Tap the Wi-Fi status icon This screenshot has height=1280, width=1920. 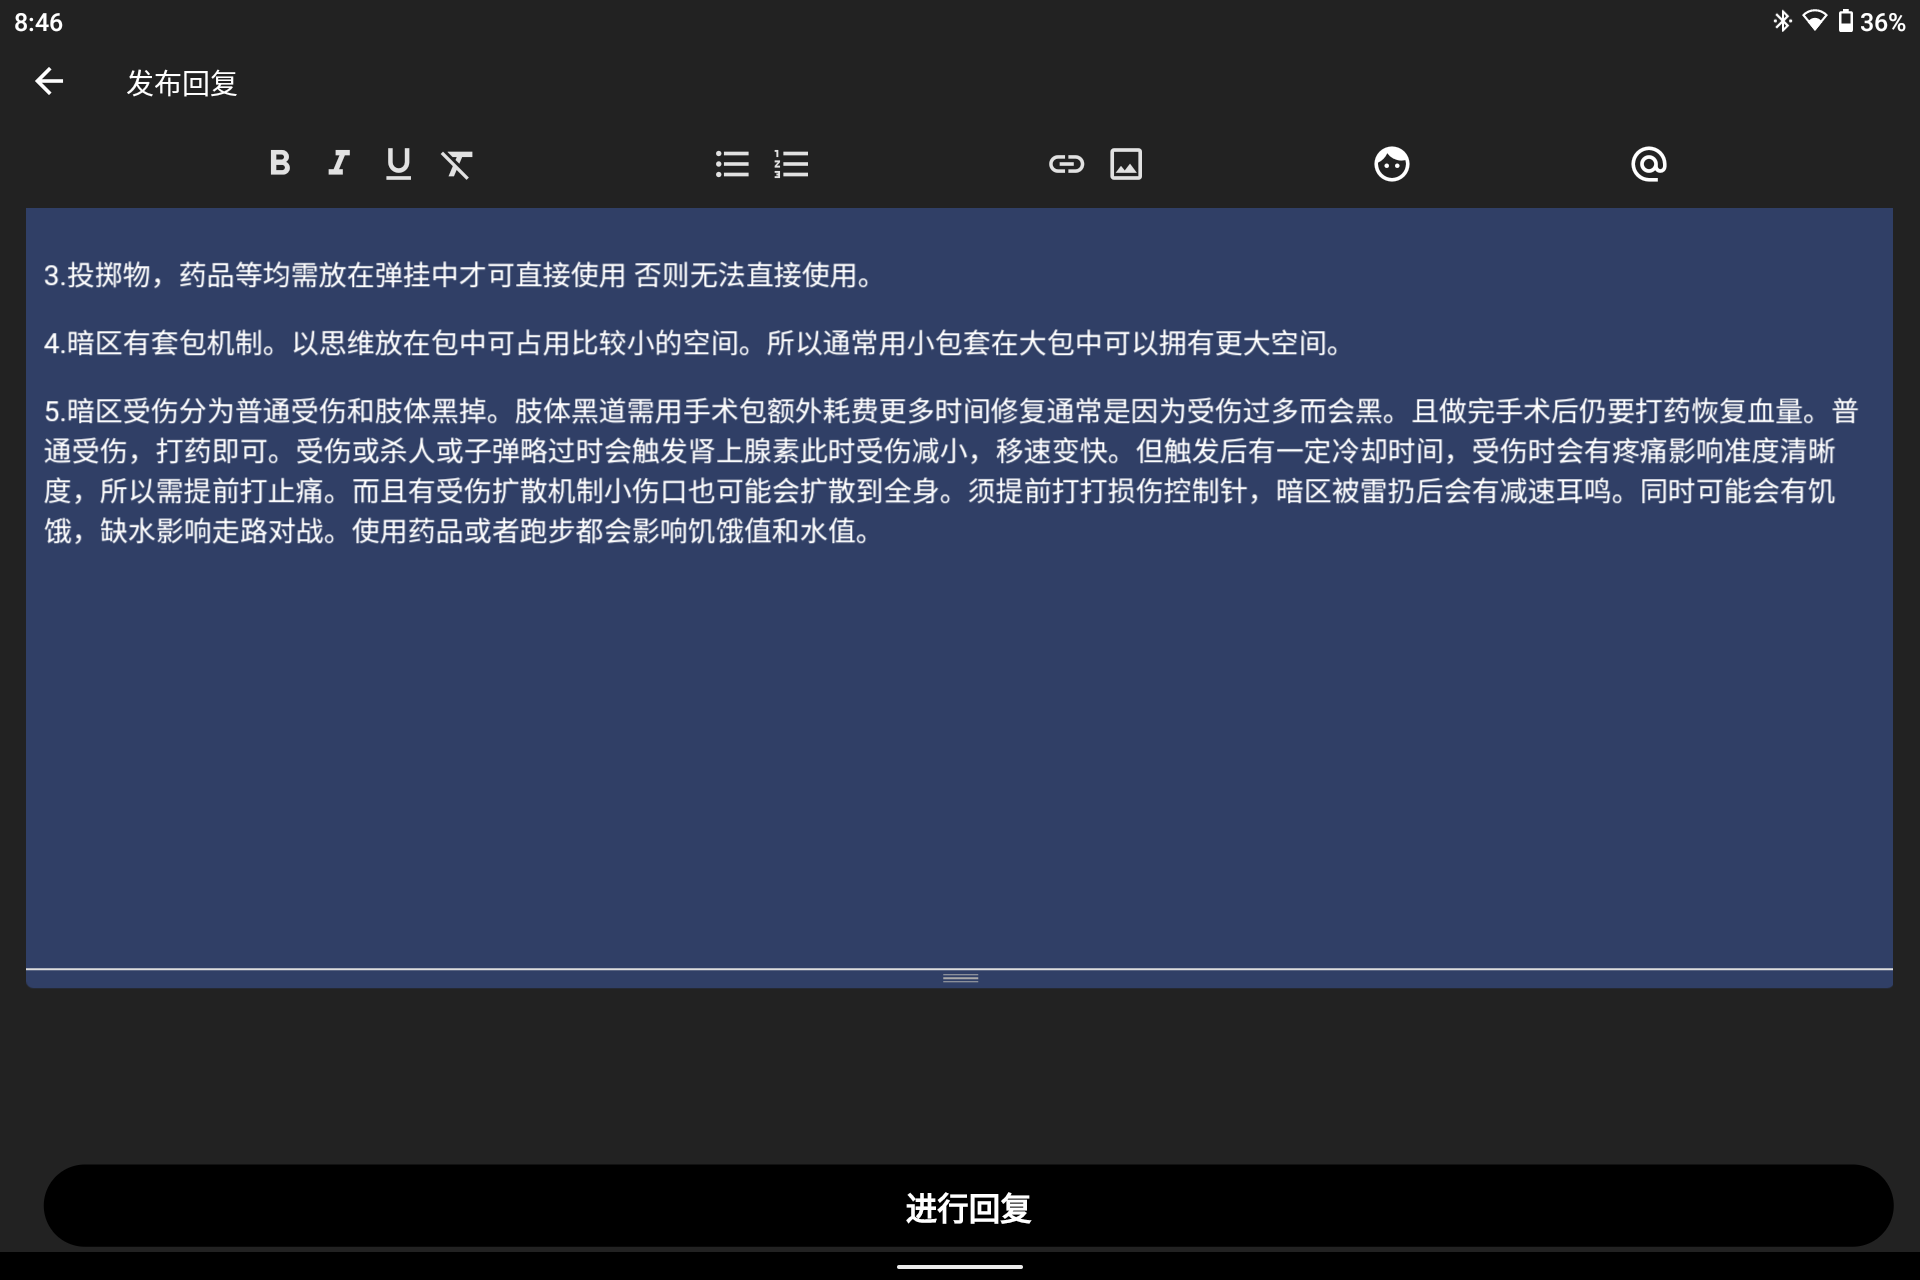[1814, 21]
